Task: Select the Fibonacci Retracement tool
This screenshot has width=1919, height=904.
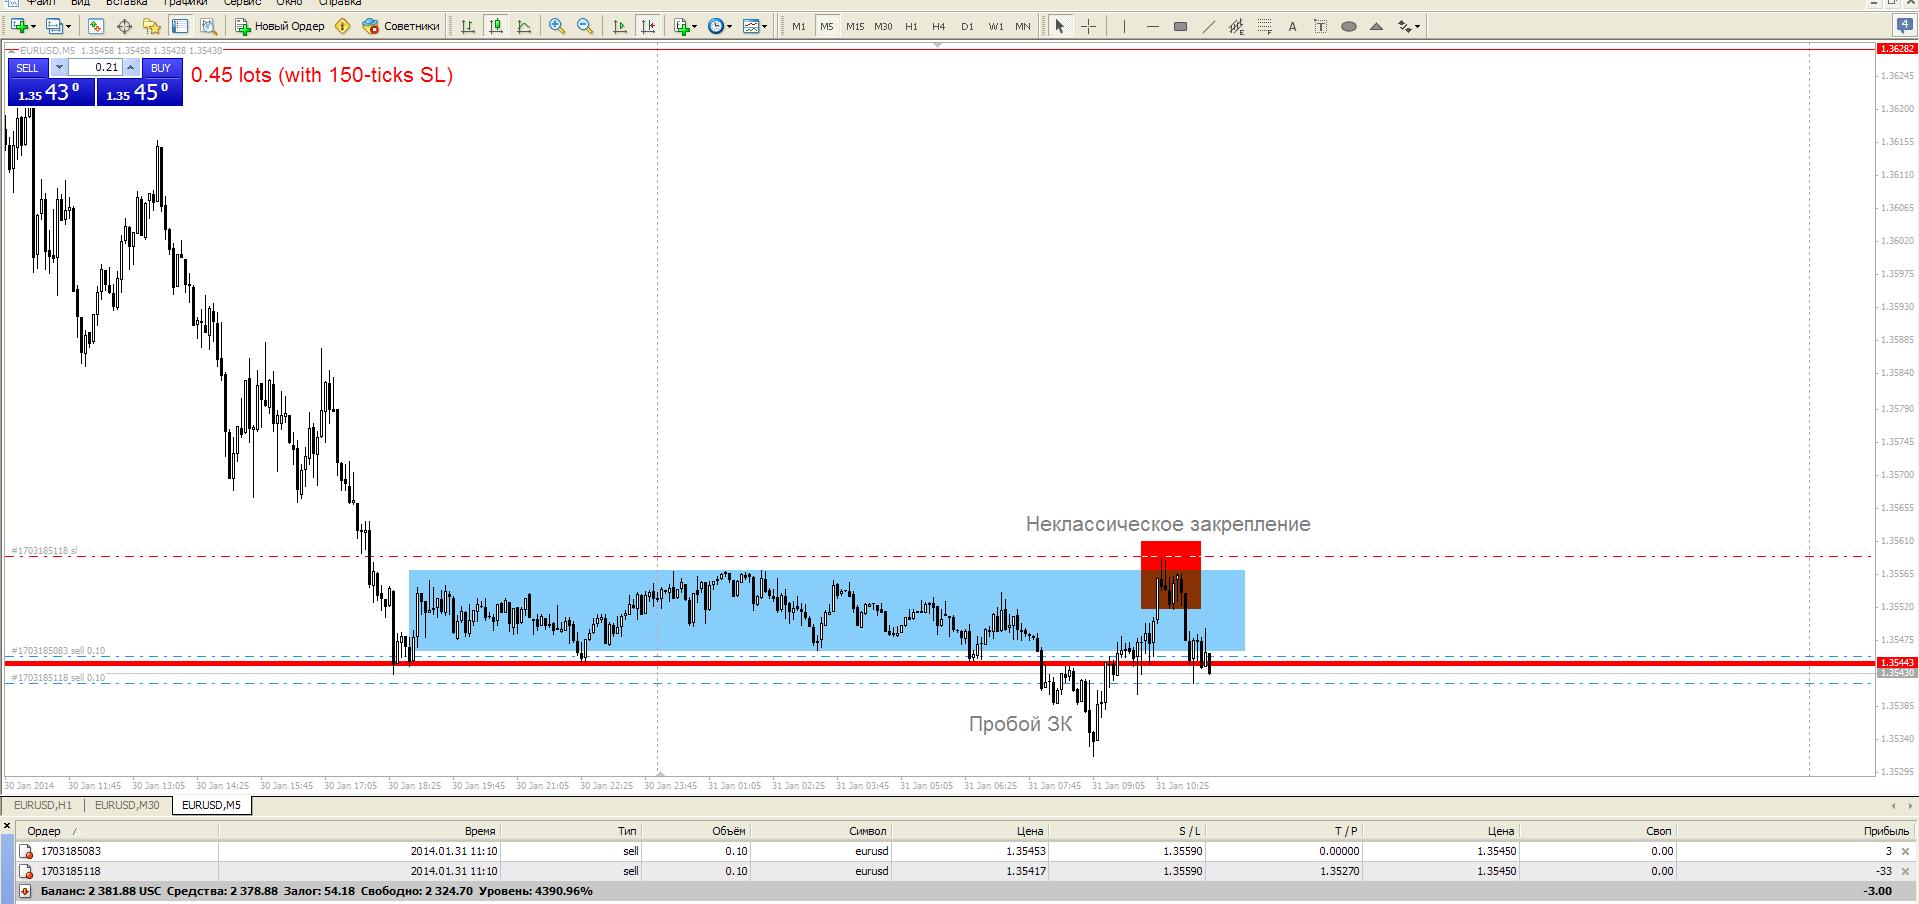Action: coord(1264,27)
